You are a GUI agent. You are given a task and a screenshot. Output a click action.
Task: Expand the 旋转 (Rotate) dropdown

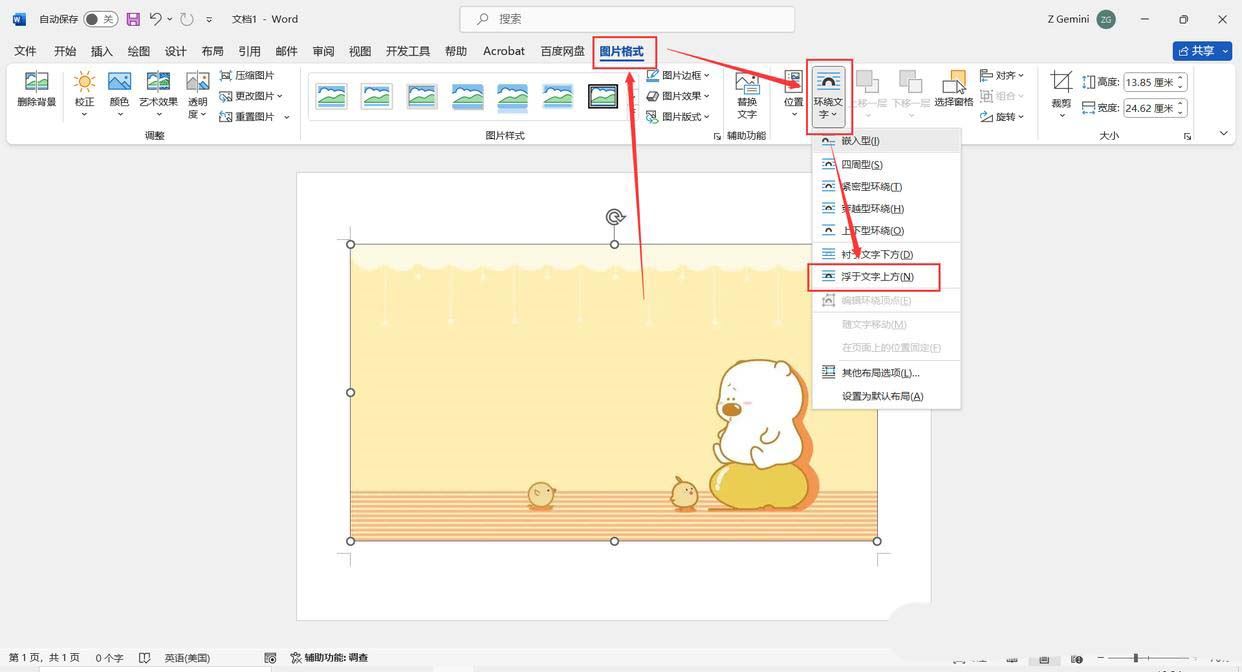coord(1018,116)
